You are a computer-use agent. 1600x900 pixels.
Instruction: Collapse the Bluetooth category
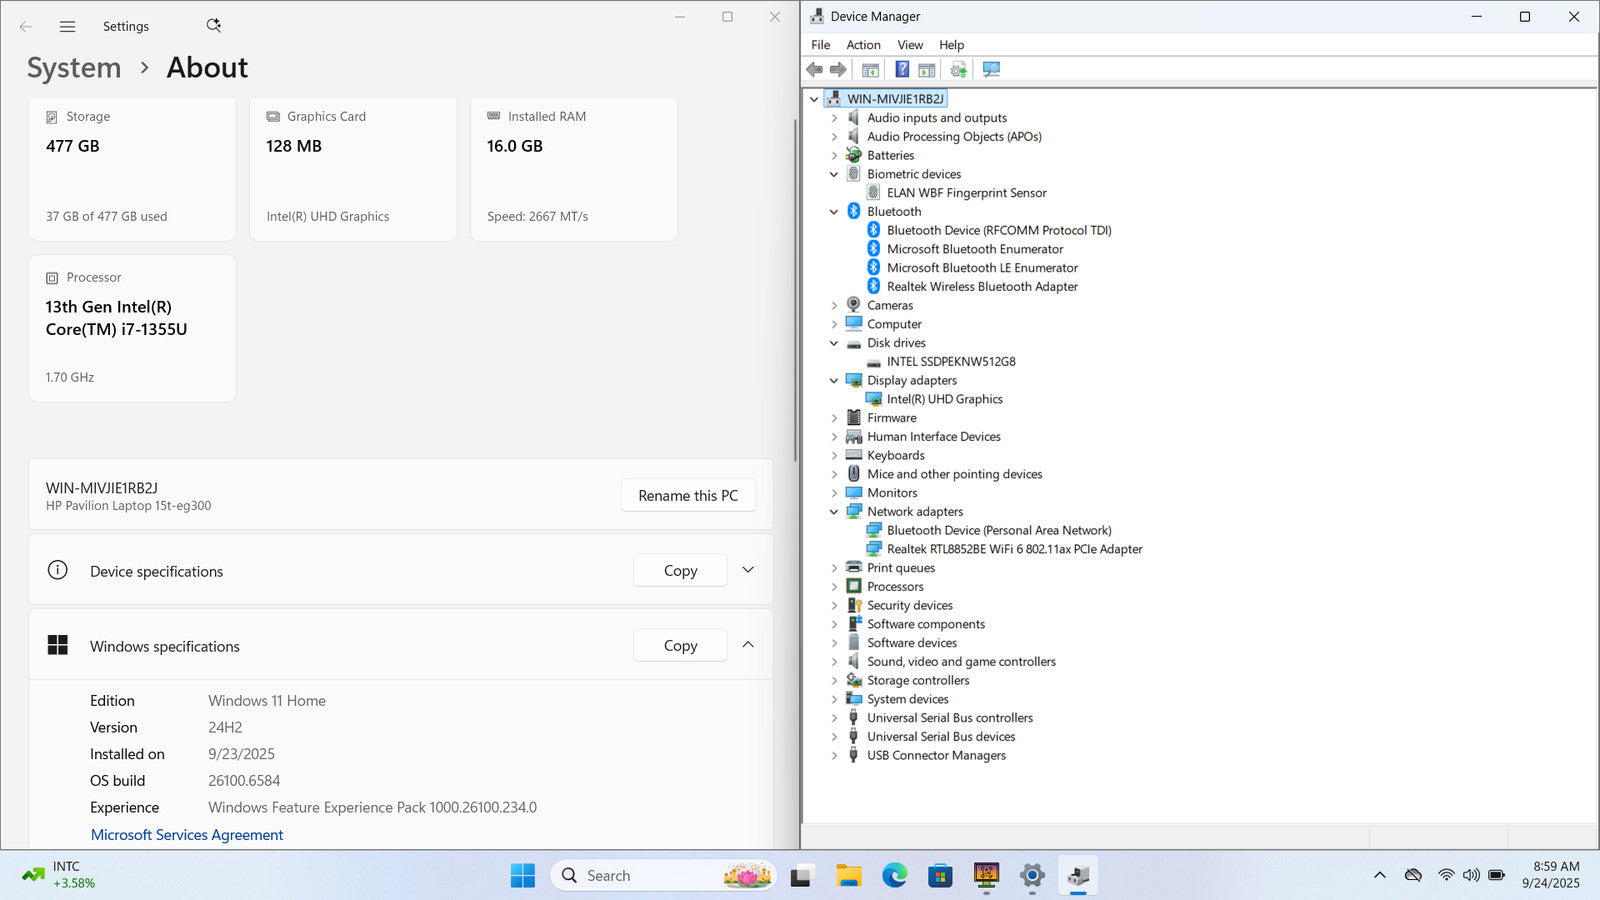pos(834,212)
